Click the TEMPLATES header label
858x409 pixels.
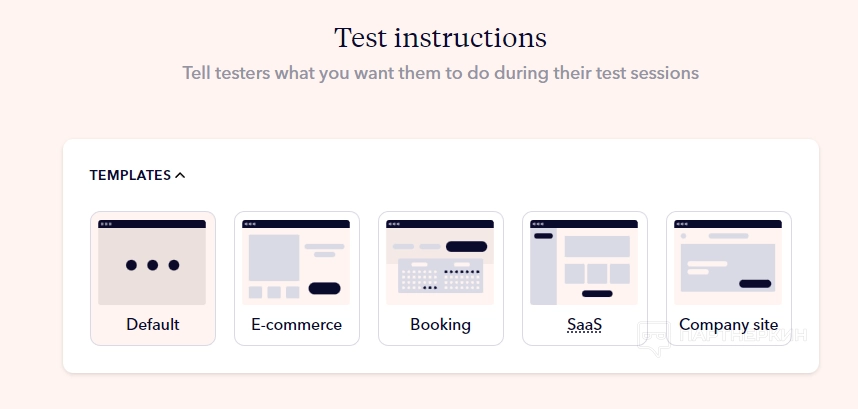(130, 175)
